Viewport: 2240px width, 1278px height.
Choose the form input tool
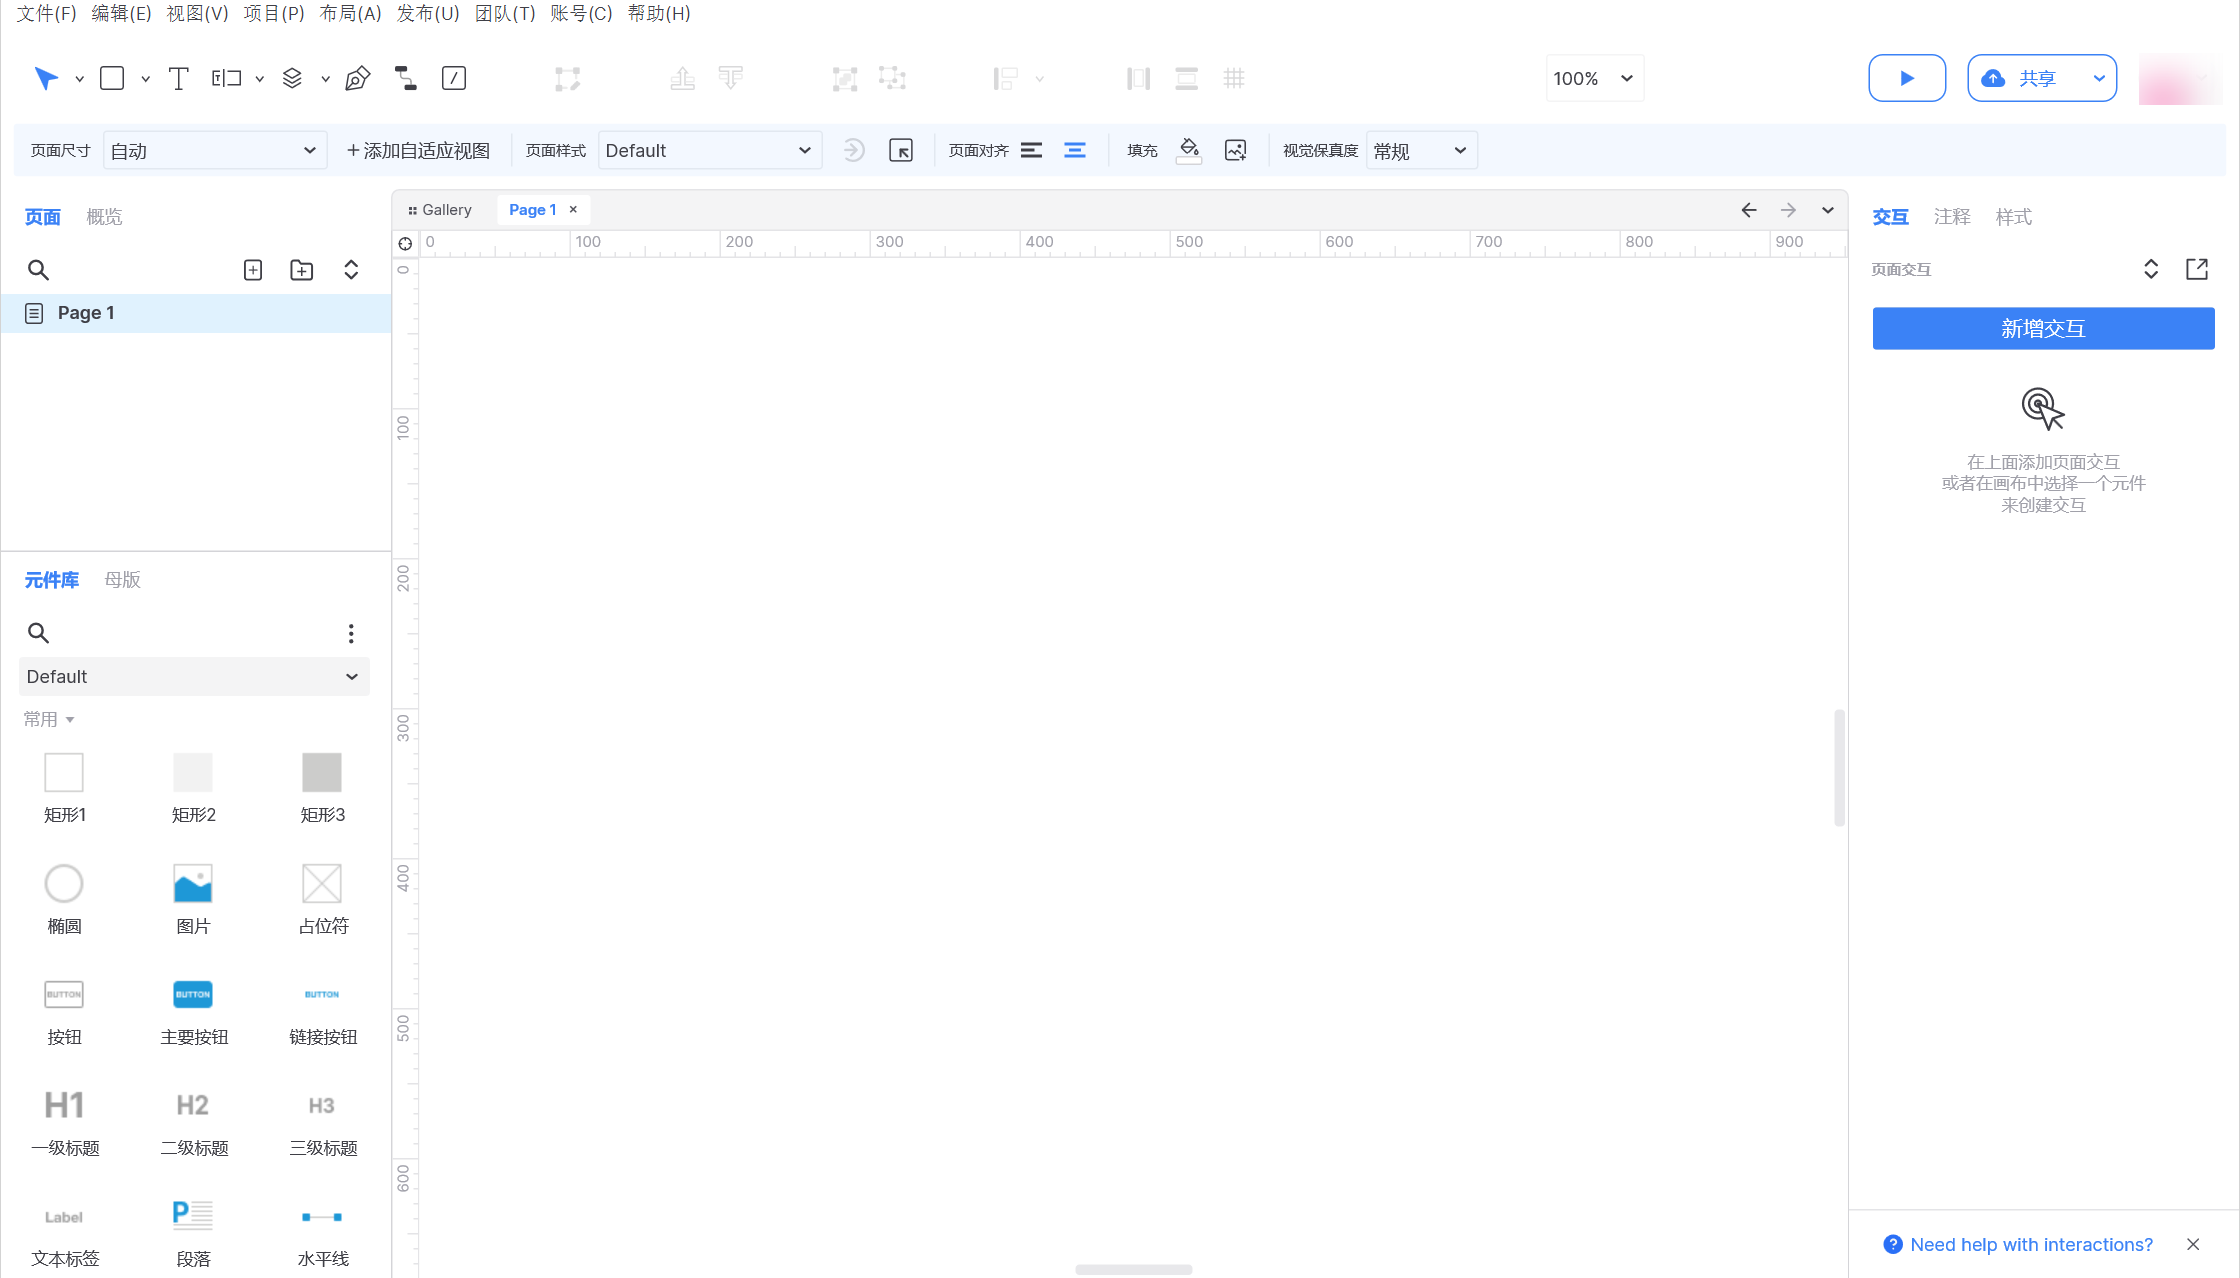pos(227,78)
